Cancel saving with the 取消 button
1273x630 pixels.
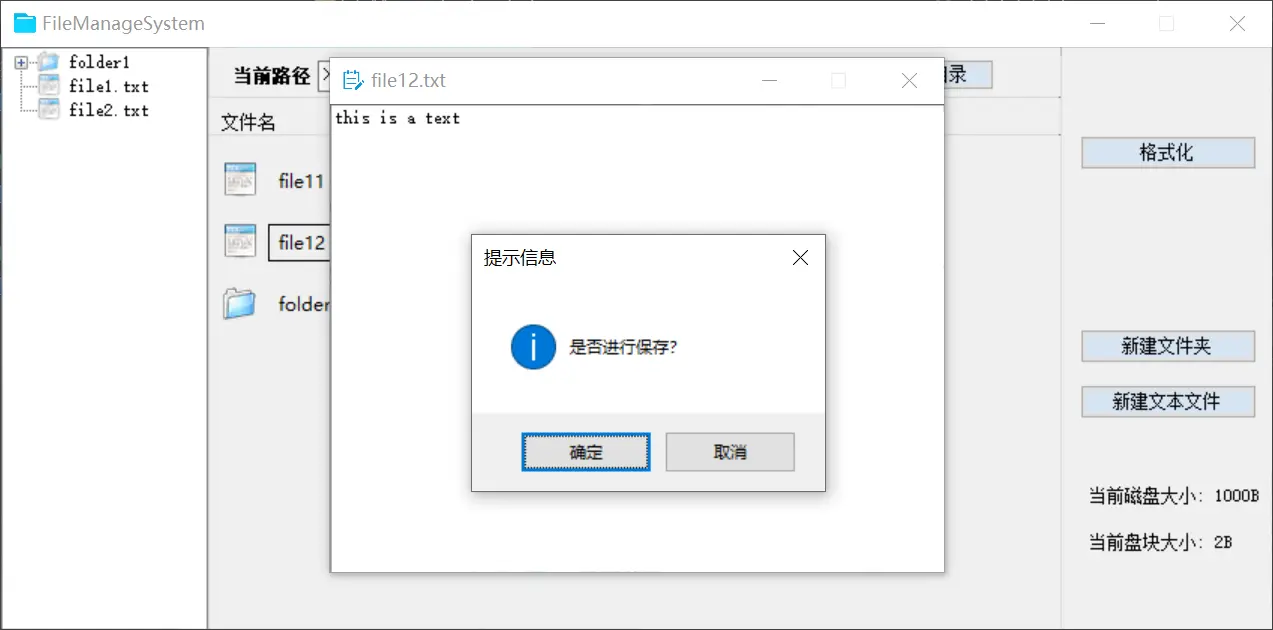pyautogui.click(x=730, y=452)
